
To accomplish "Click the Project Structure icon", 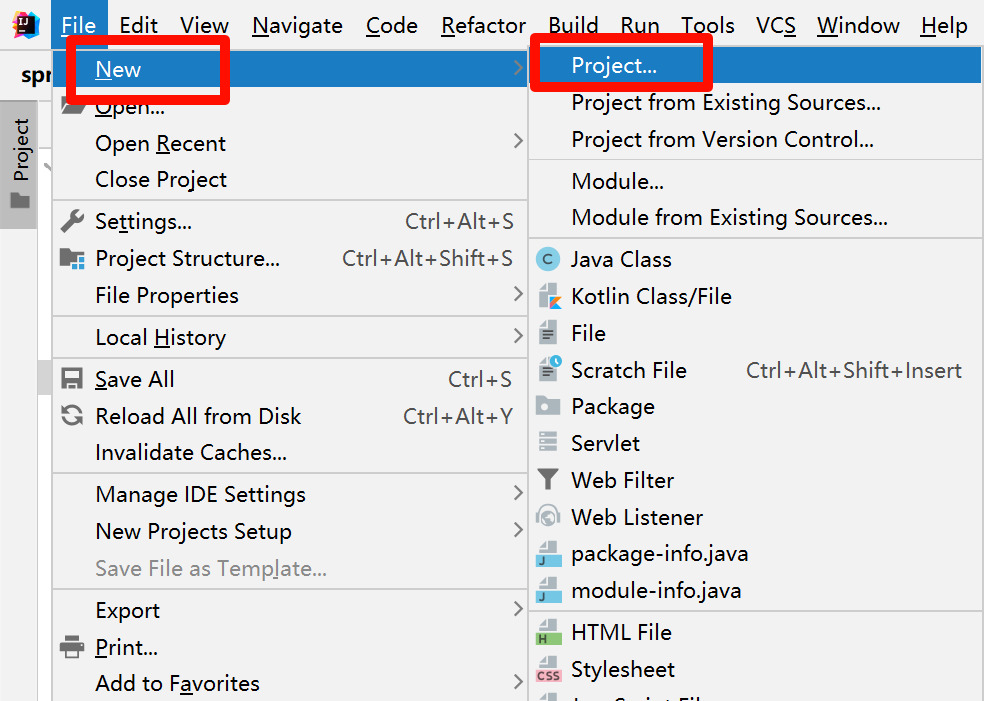I will 72,259.
